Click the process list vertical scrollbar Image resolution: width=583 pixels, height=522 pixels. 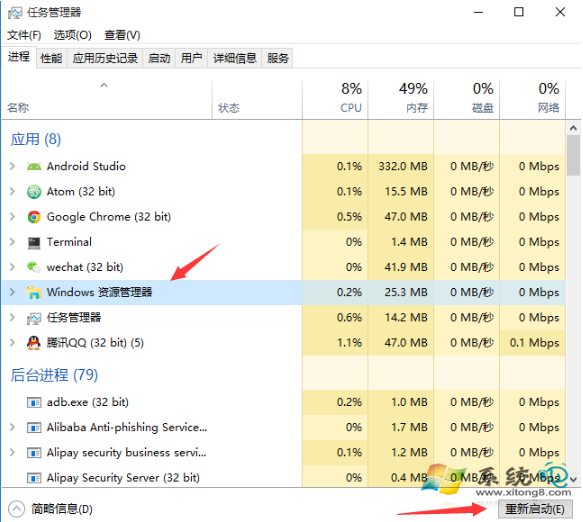[573, 303]
